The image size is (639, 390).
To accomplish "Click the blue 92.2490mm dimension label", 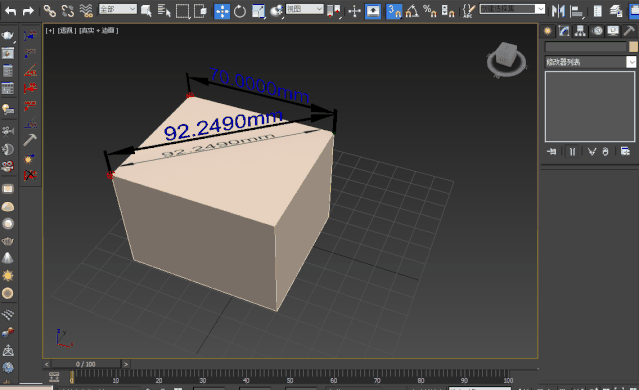I will (223, 126).
